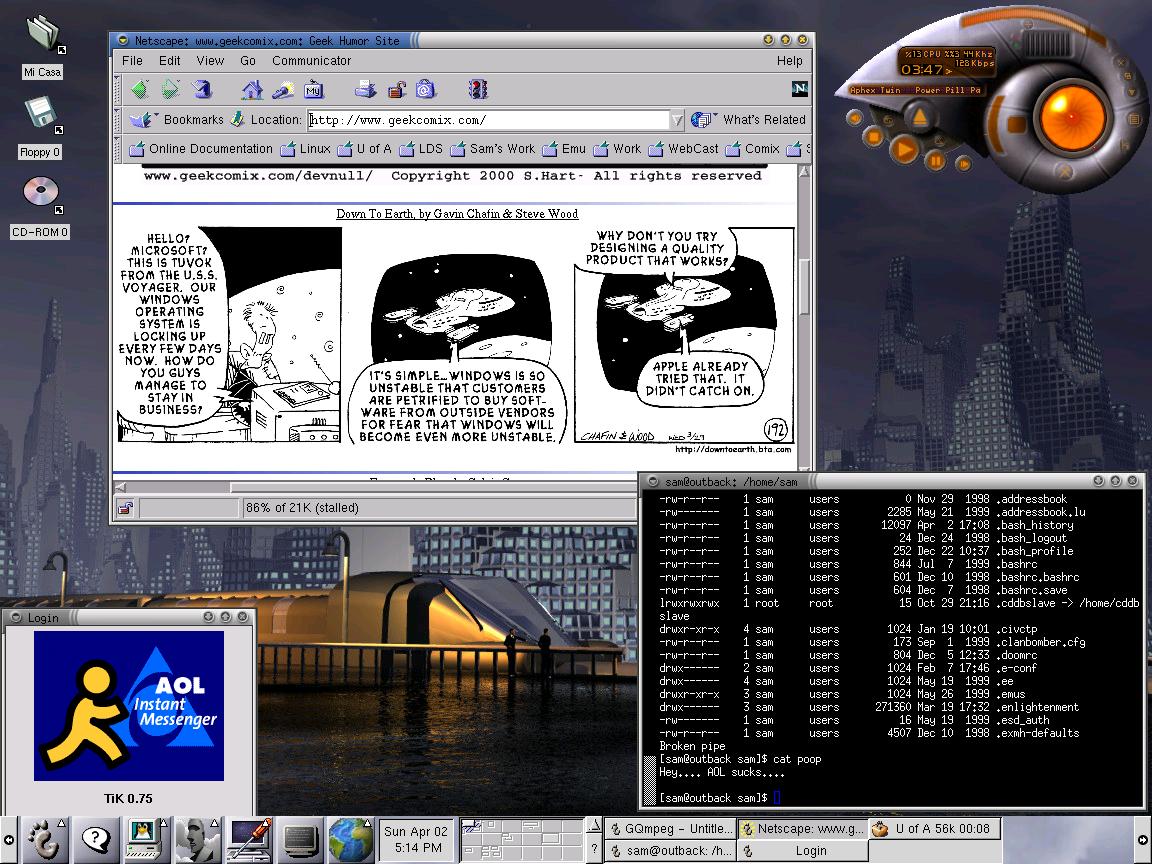Open the Bookmarks dropdown in Netscape
This screenshot has width=1152, height=864.
[176, 119]
